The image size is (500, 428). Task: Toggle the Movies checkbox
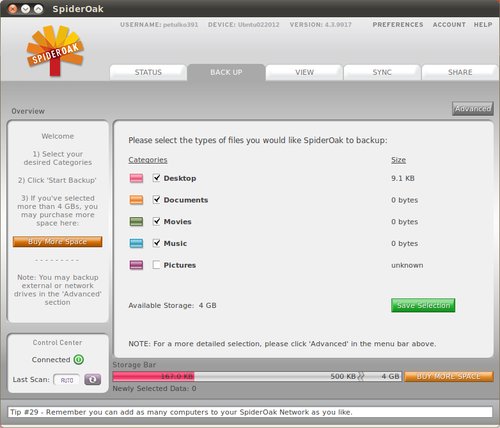(x=156, y=221)
